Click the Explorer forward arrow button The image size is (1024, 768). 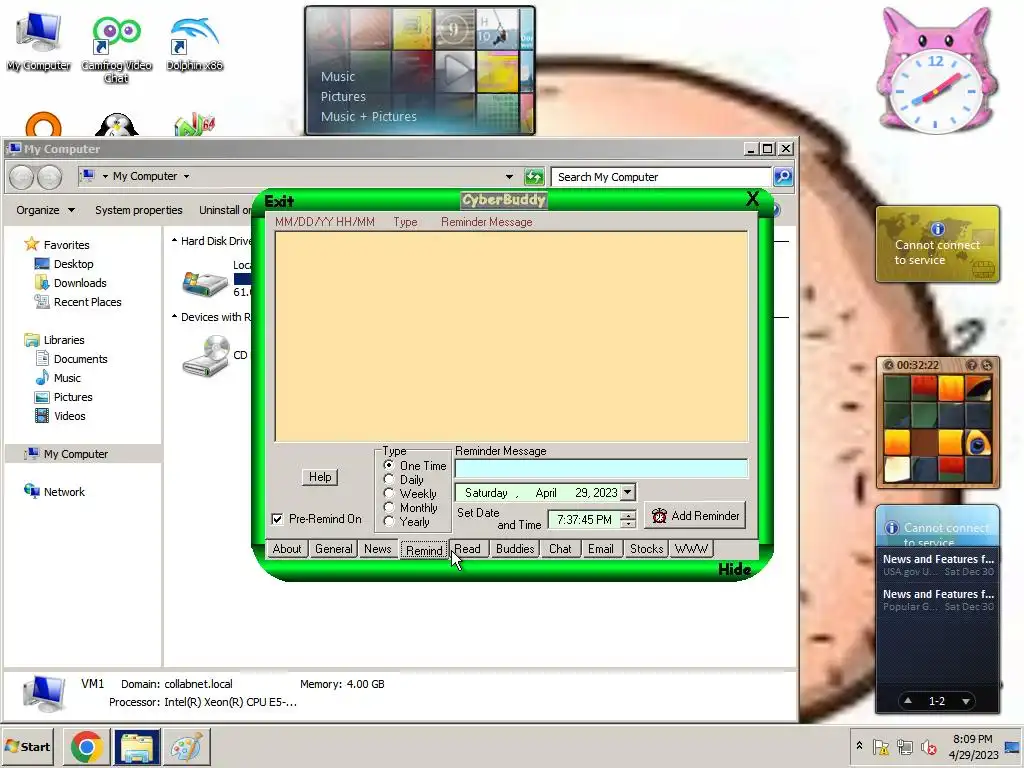pyautogui.click(x=49, y=177)
